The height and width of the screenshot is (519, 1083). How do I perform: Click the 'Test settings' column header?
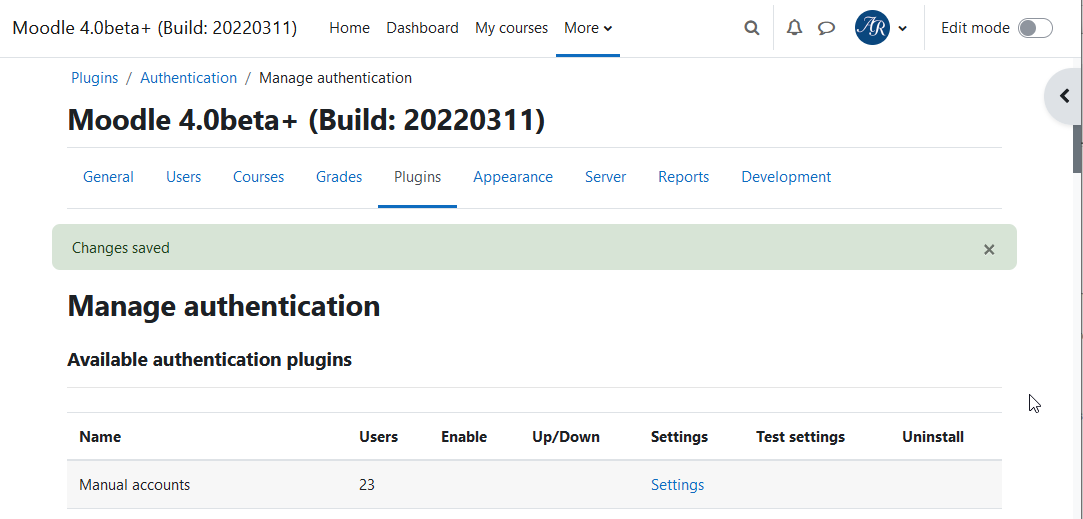coord(801,437)
